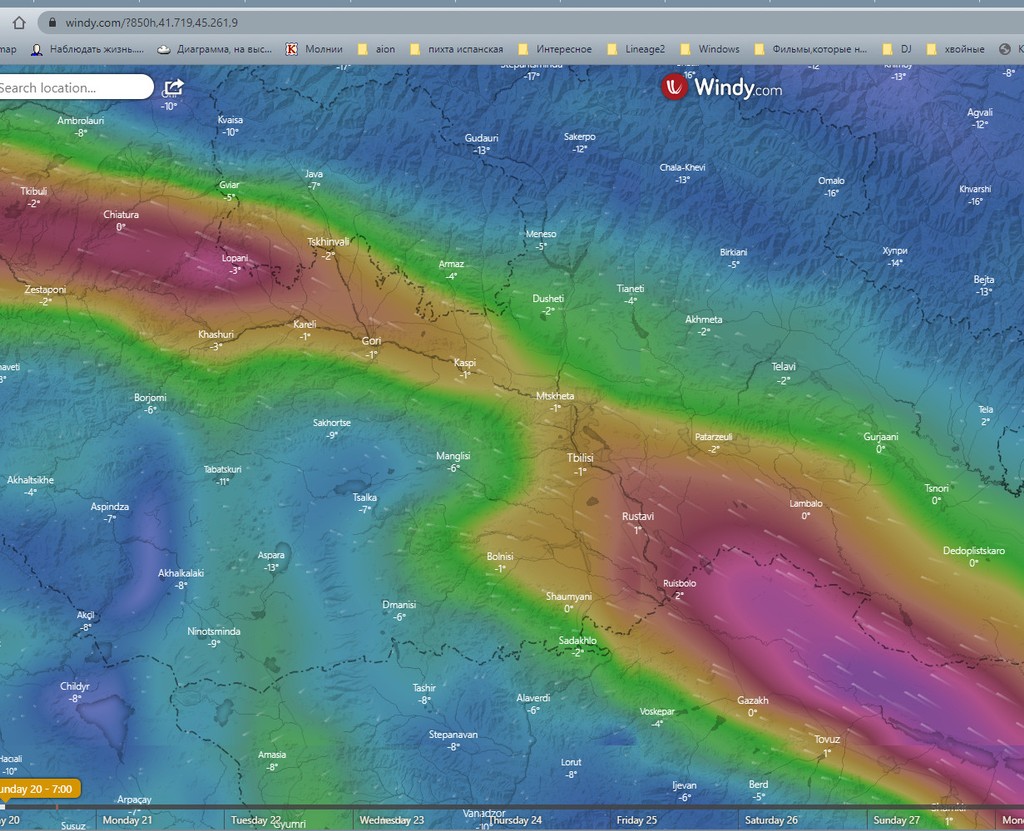Click the share icon next to search
The width and height of the screenshot is (1024, 831).
(x=173, y=88)
